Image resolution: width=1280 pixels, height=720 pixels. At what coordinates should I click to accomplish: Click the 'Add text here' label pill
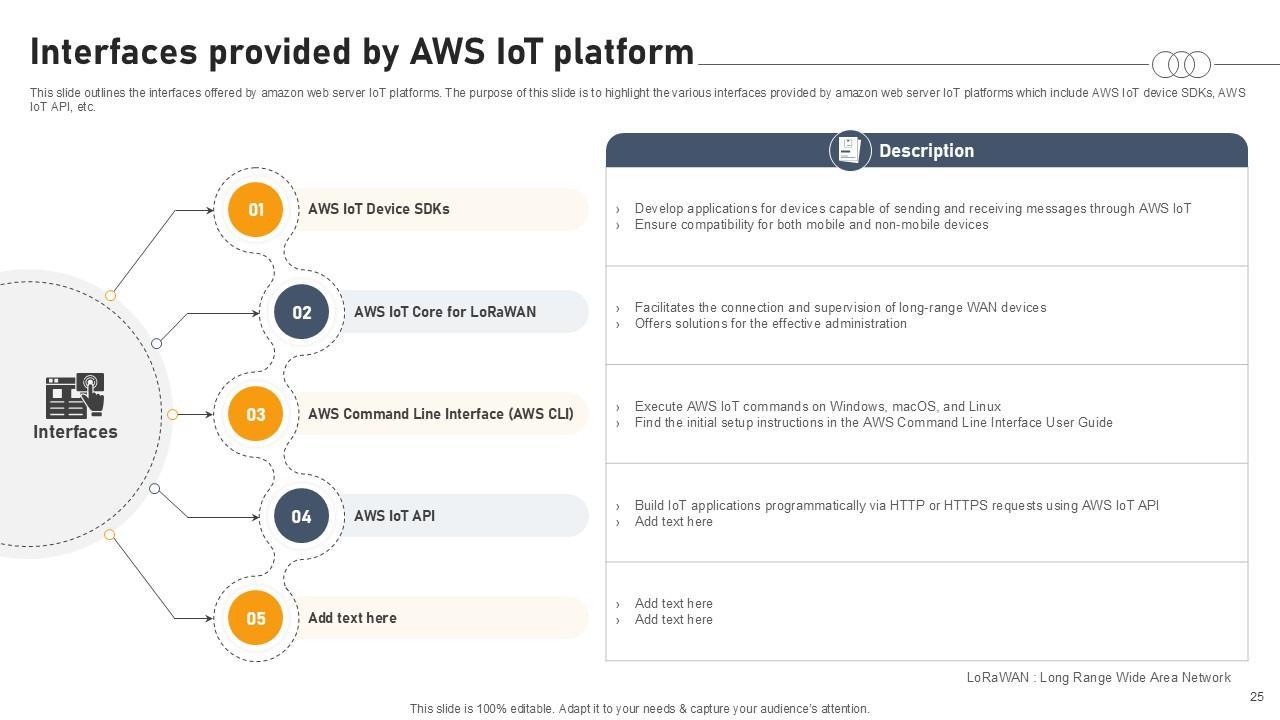click(352, 618)
